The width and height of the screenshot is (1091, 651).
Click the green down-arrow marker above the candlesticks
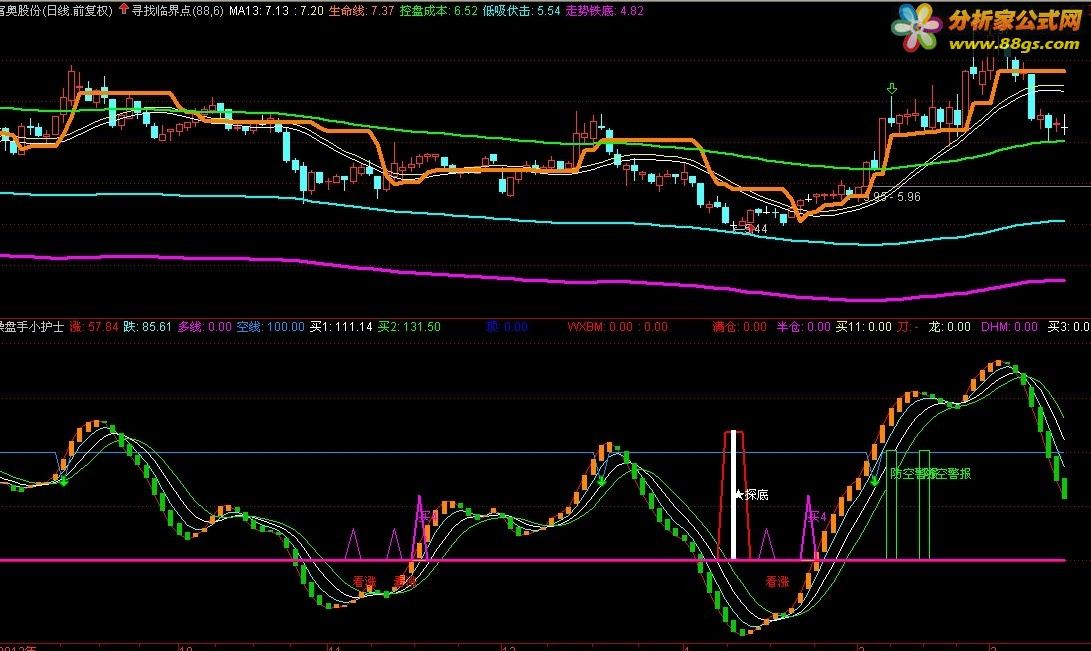(x=891, y=89)
